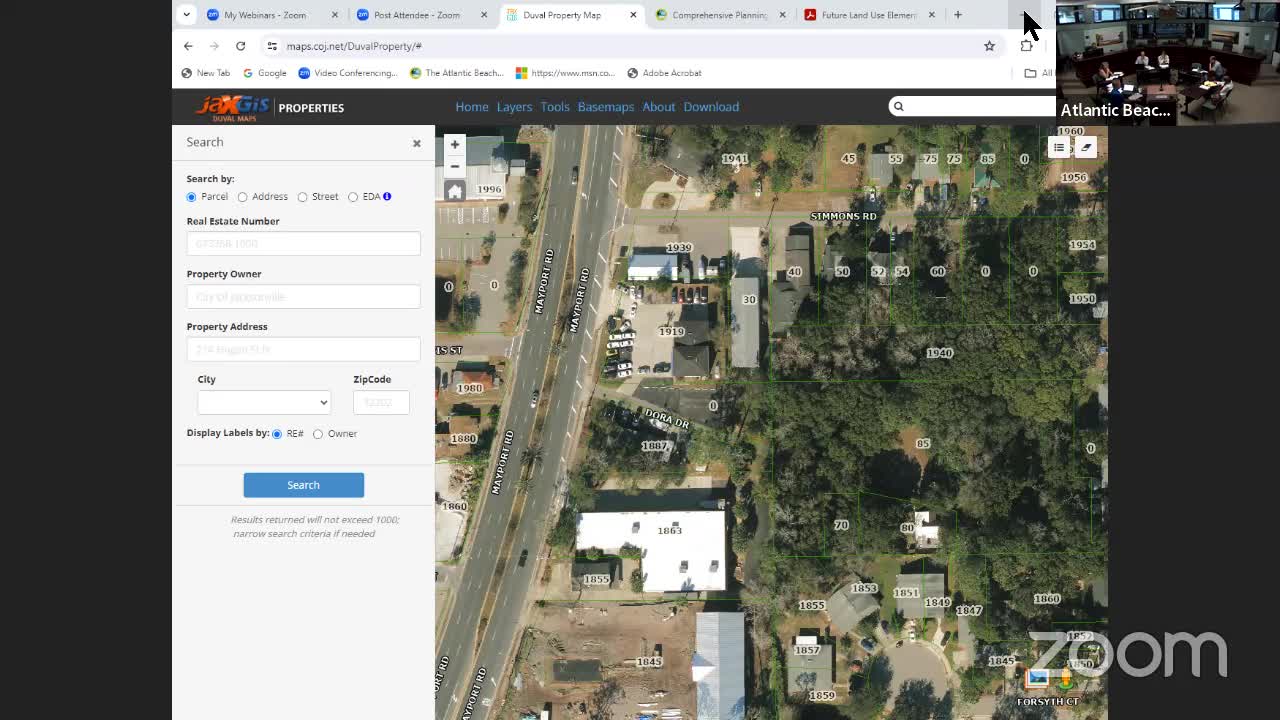Open the City dropdown

coord(264,402)
